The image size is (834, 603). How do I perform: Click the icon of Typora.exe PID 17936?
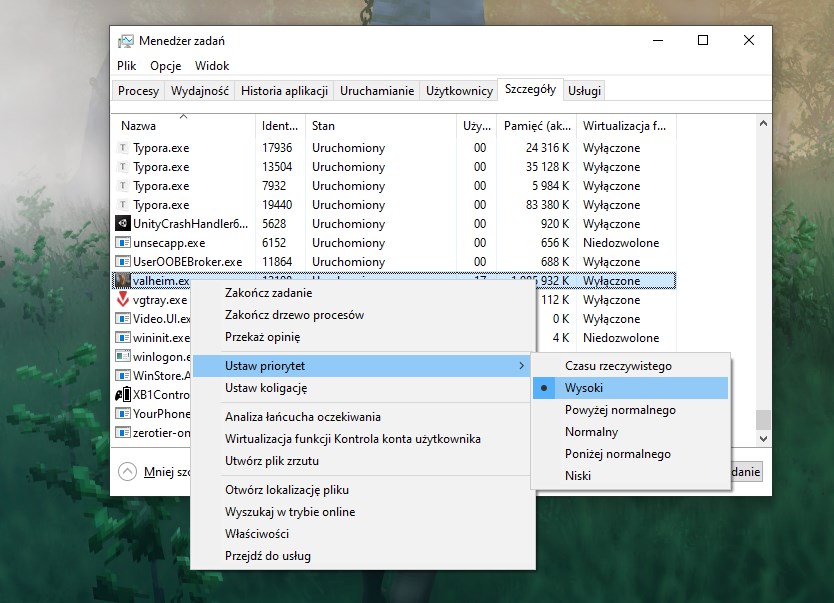pos(123,148)
